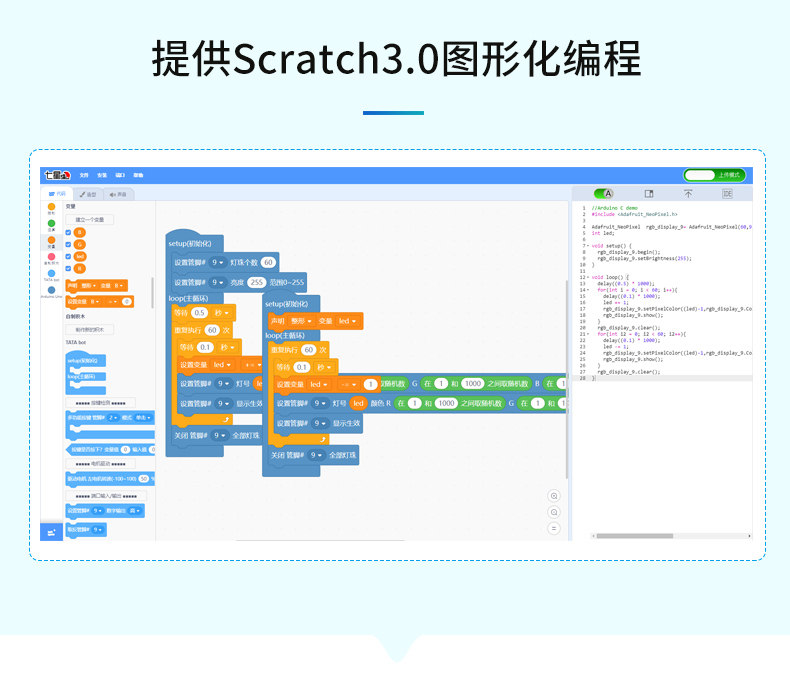790x690 pixels.
Task: Select the orange led variable pill in palette
Action: pos(80,256)
